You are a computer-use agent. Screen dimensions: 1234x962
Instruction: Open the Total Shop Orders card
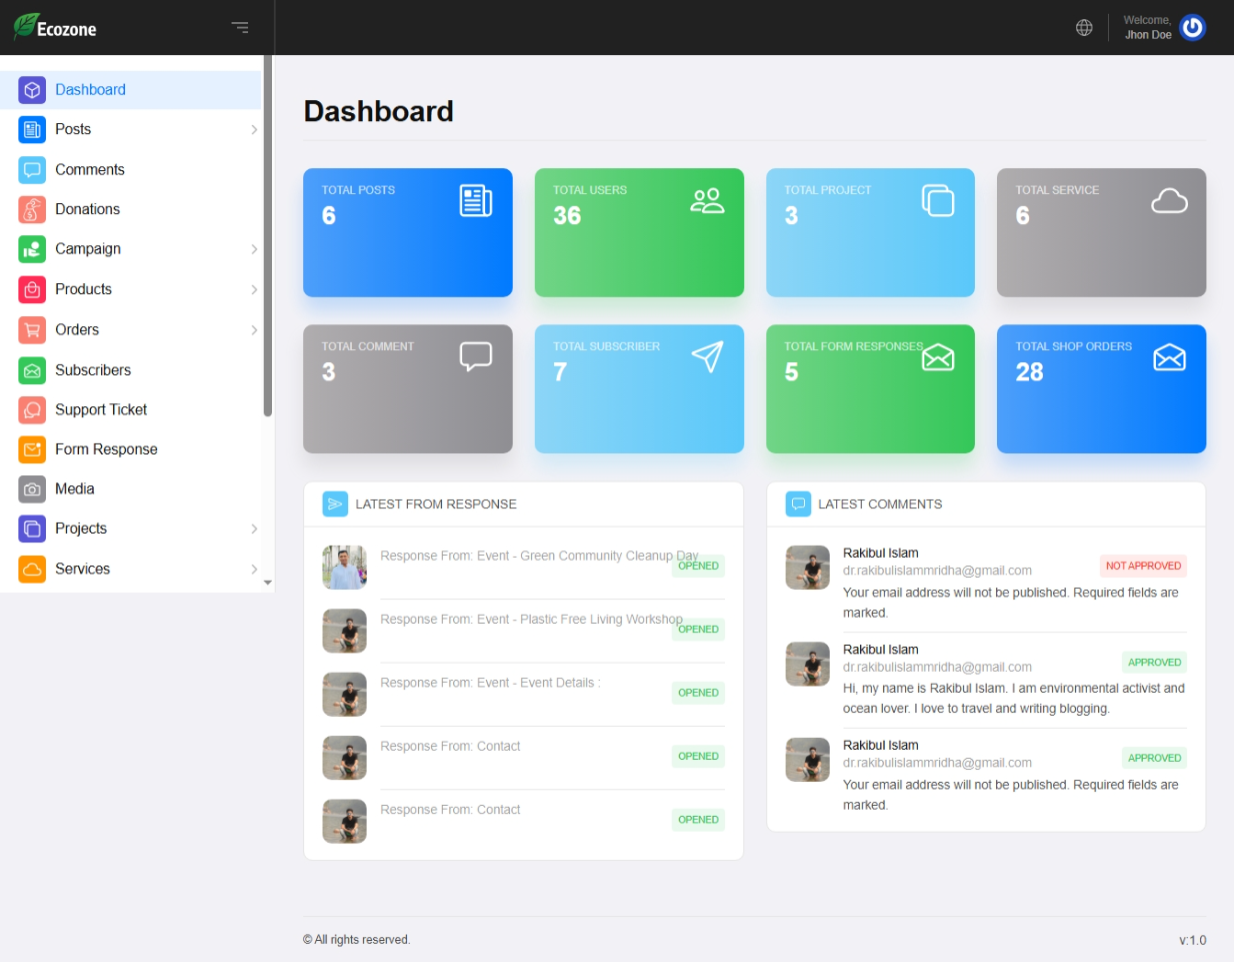pos(1101,389)
